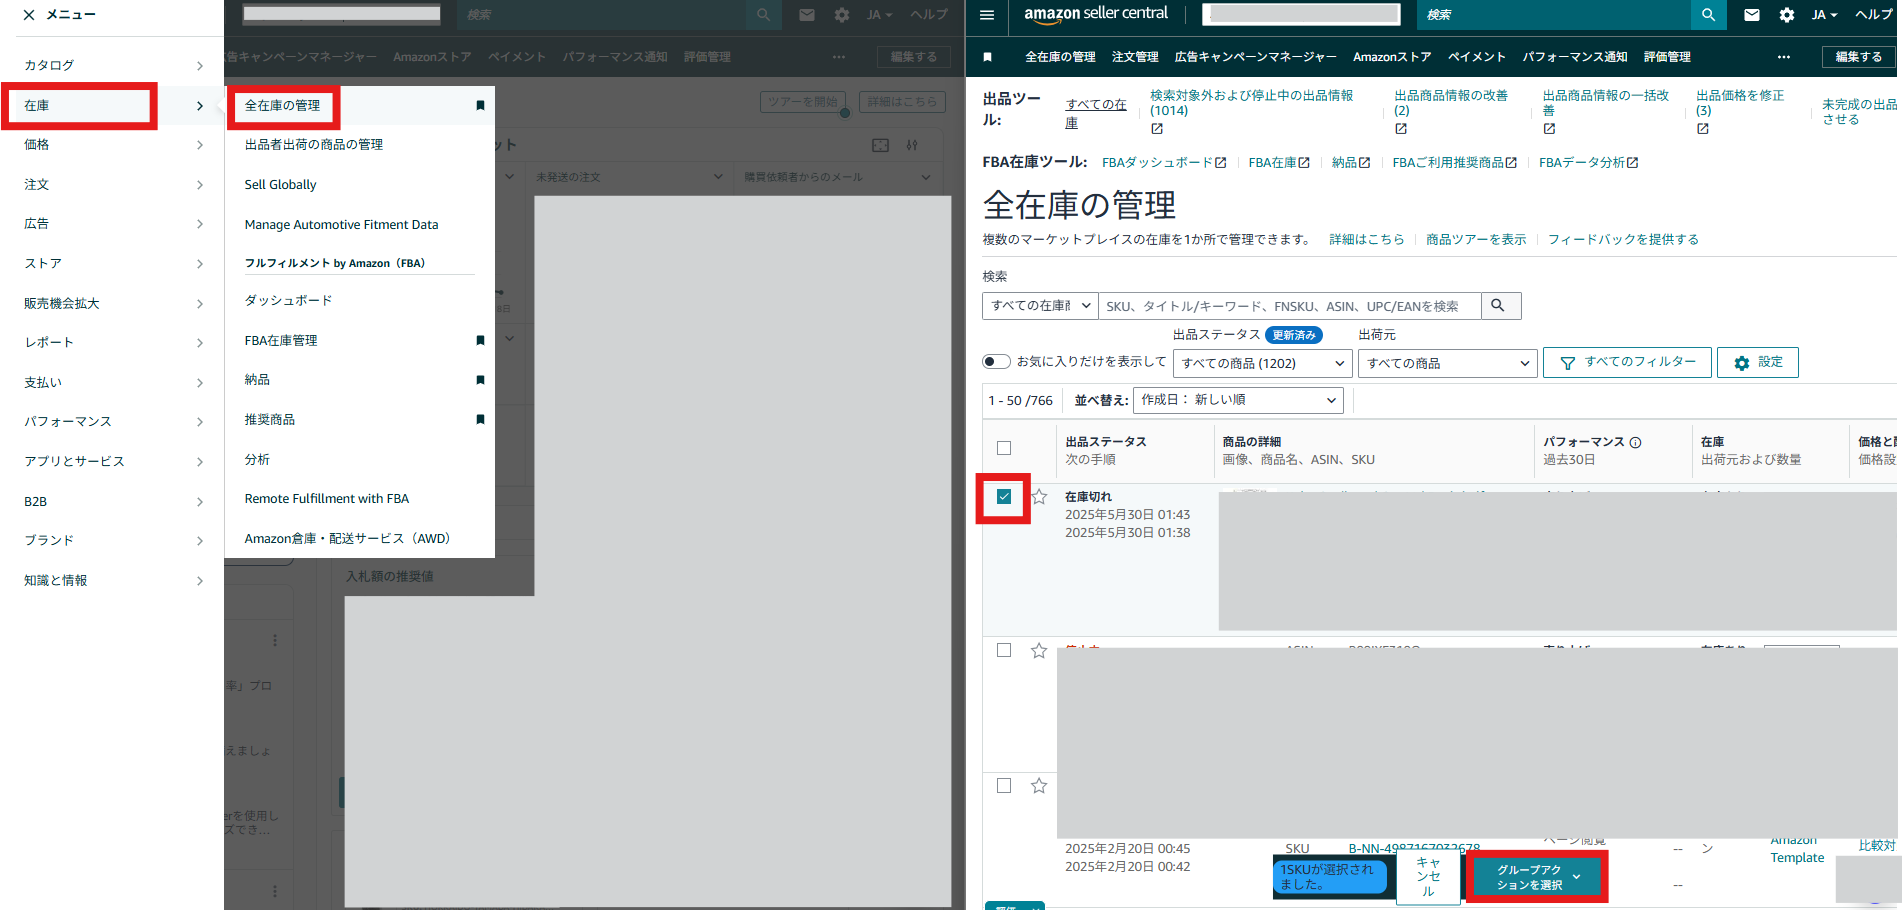
Task: Favorite the first listing with star icon
Action: (1039, 497)
